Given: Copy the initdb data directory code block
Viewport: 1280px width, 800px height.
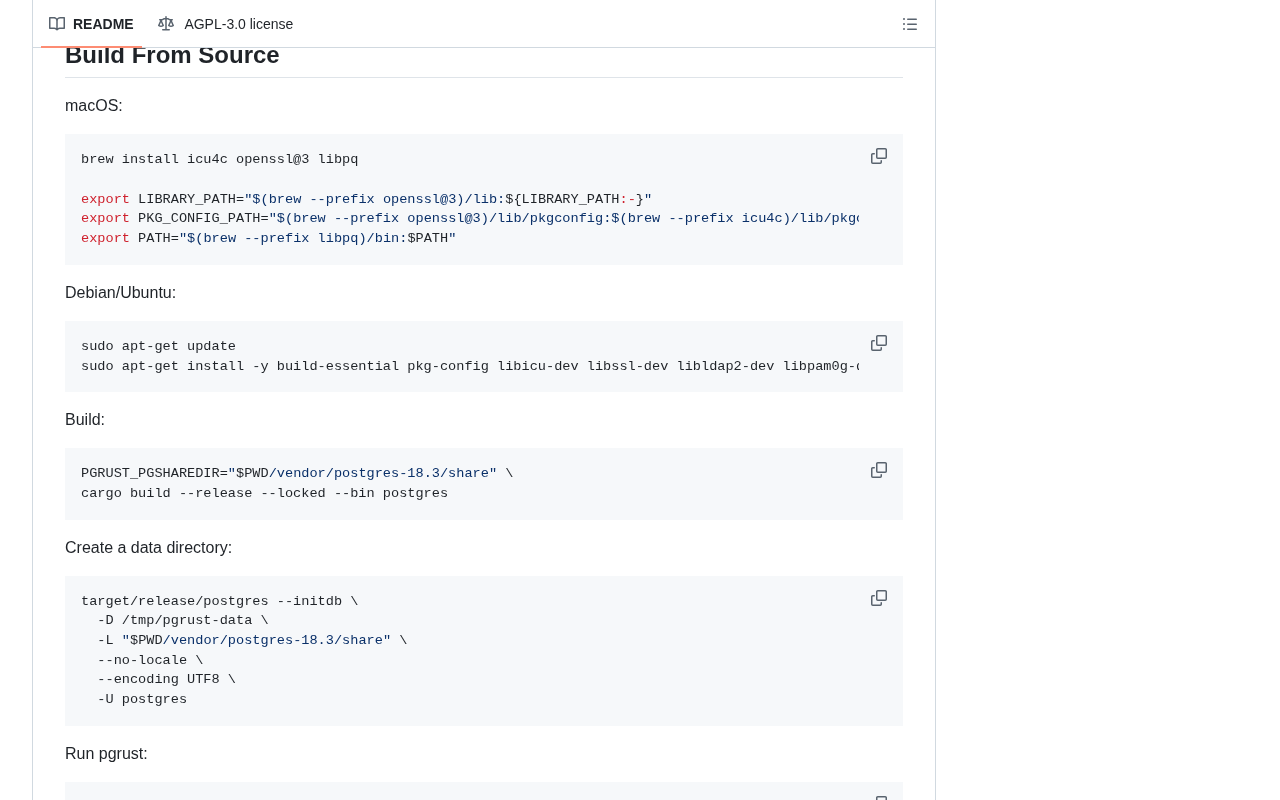Looking at the screenshot, I should pyautogui.click(x=879, y=598).
